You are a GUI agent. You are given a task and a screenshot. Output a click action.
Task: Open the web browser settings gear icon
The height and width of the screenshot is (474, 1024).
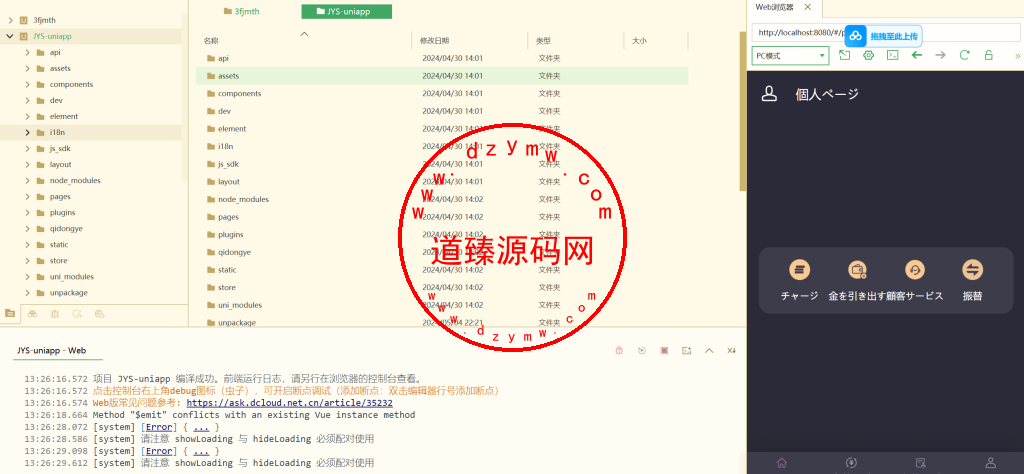pos(869,55)
